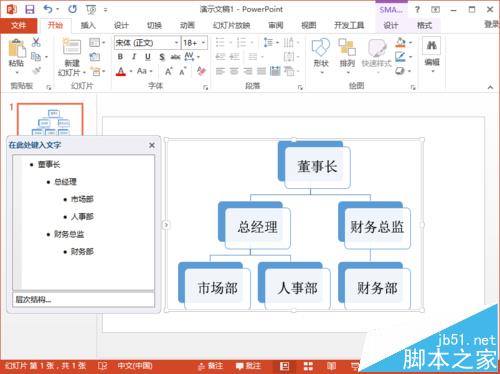Click the Paste clipboard icon

(x=17, y=49)
